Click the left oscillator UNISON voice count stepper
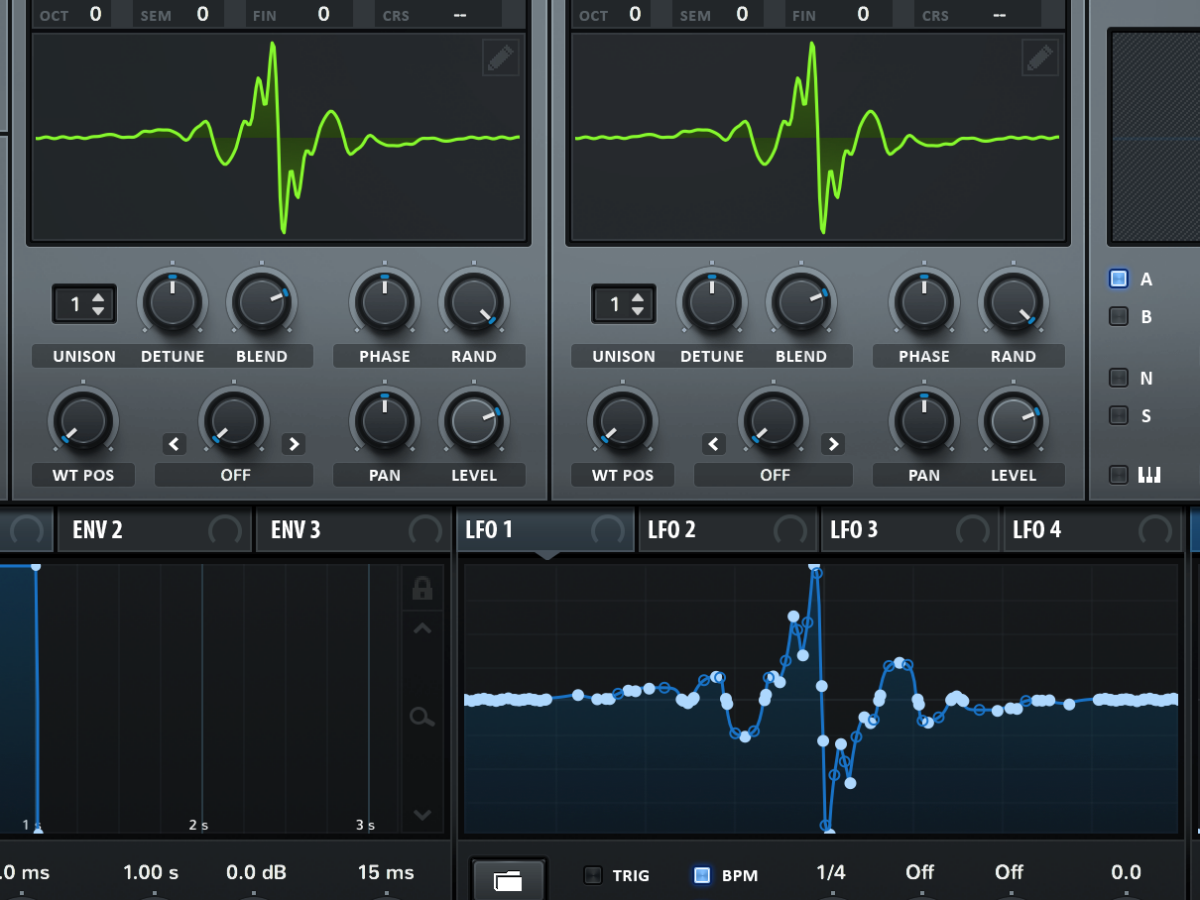The height and width of the screenshot is (900, 1200). (x=84, y=304)
